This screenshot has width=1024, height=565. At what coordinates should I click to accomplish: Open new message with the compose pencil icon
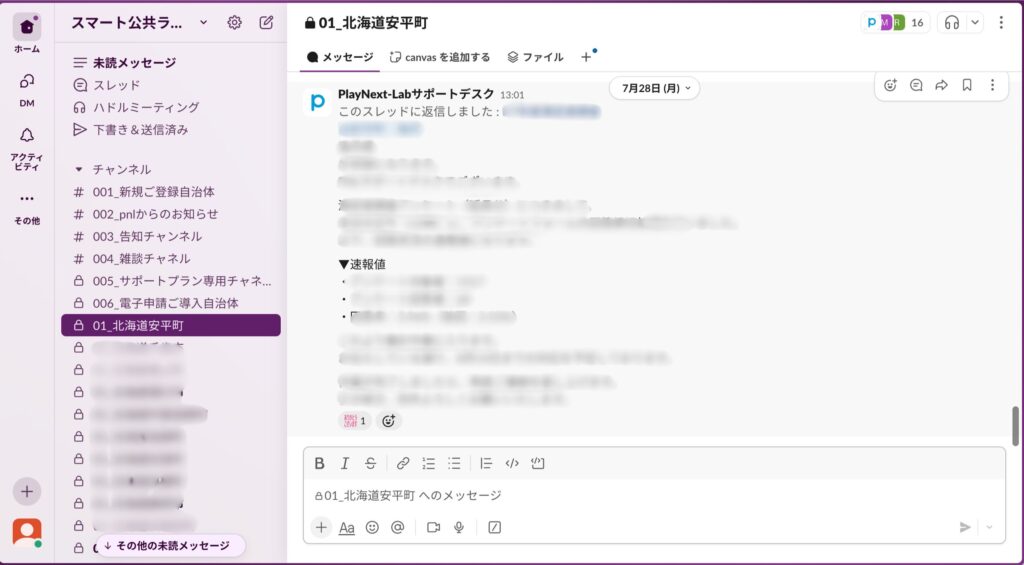pos(266,22)
